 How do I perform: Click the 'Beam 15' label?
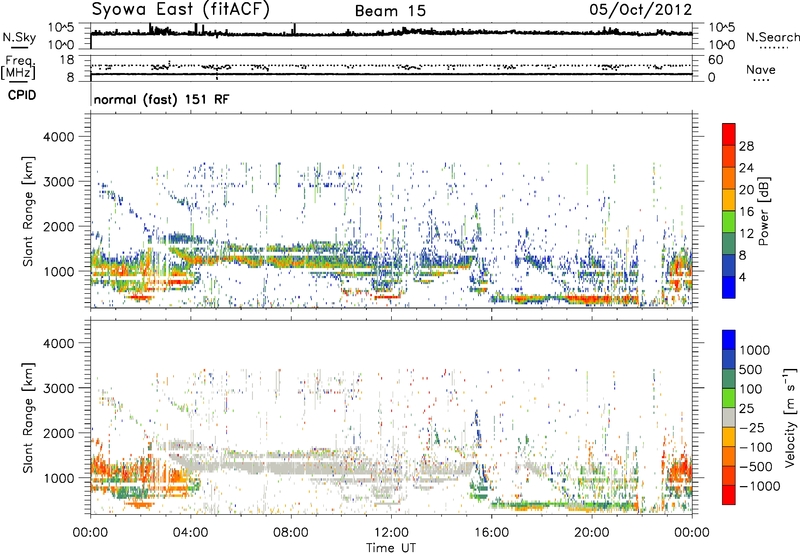click(x=390, y=11)
